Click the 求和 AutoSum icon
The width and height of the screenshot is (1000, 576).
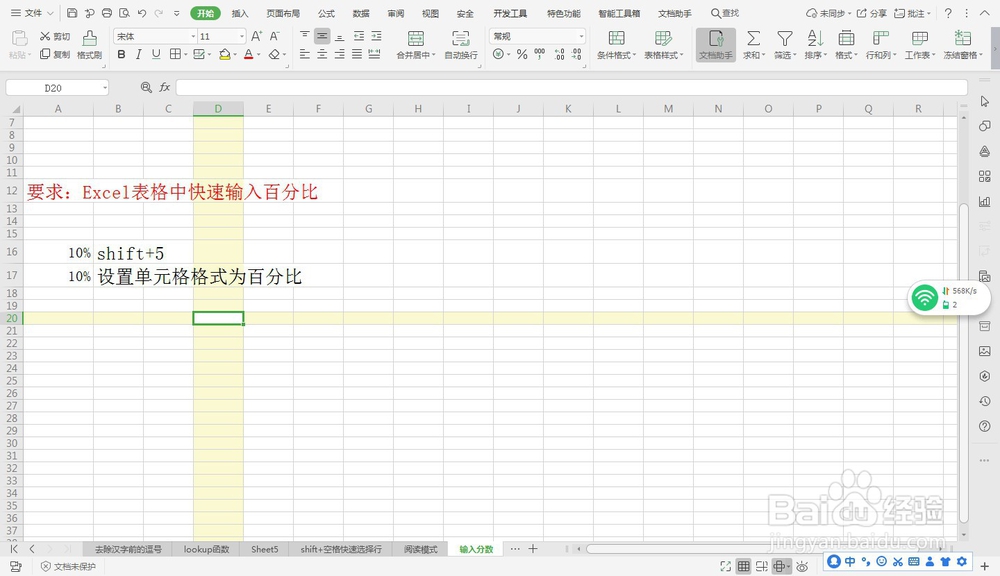click(755, 44)
